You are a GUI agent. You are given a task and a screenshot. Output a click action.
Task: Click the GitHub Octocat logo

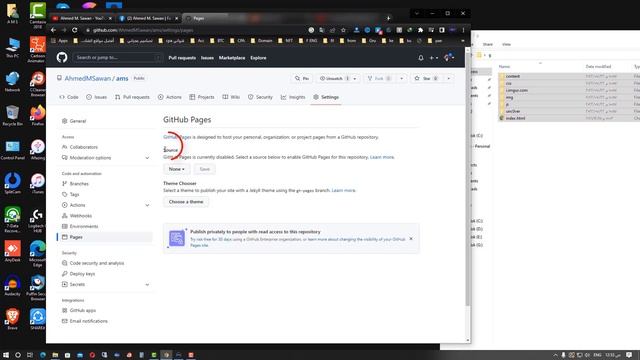[62, 57]
